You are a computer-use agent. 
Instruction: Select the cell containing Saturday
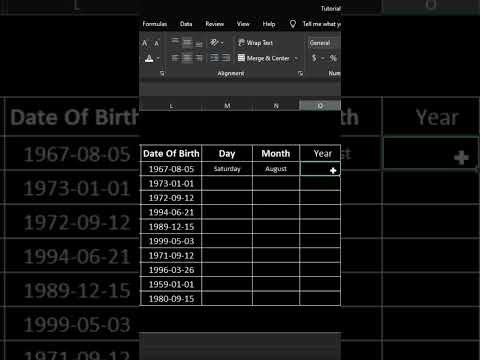[x=227, y=169]
